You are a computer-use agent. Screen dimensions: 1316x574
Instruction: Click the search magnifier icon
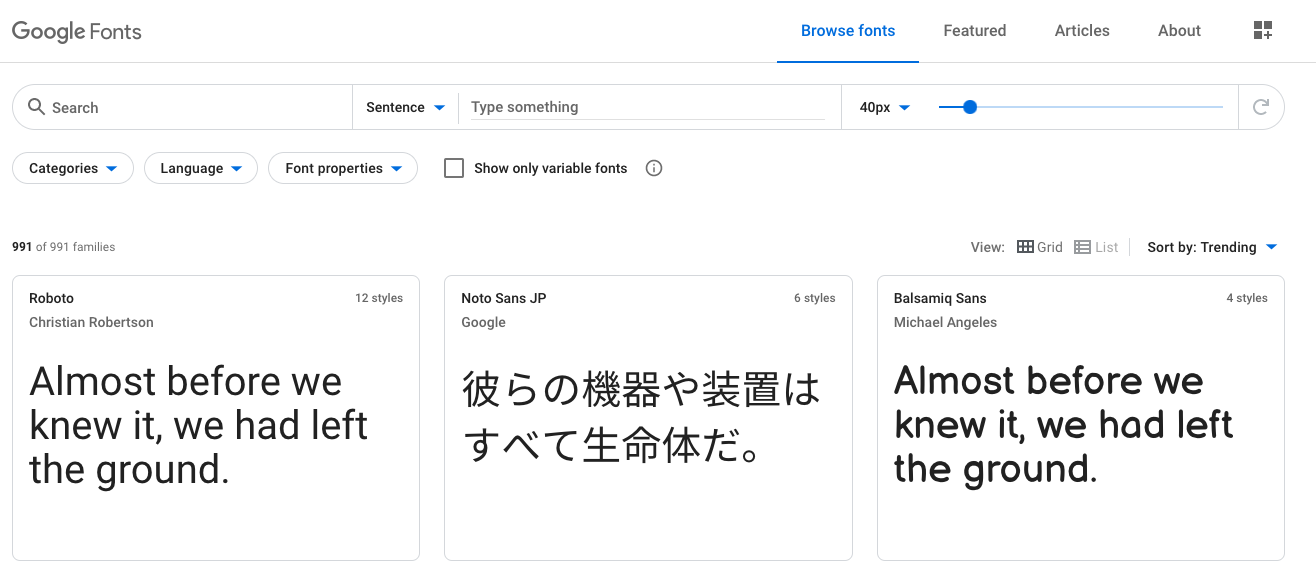pos(36,107)
